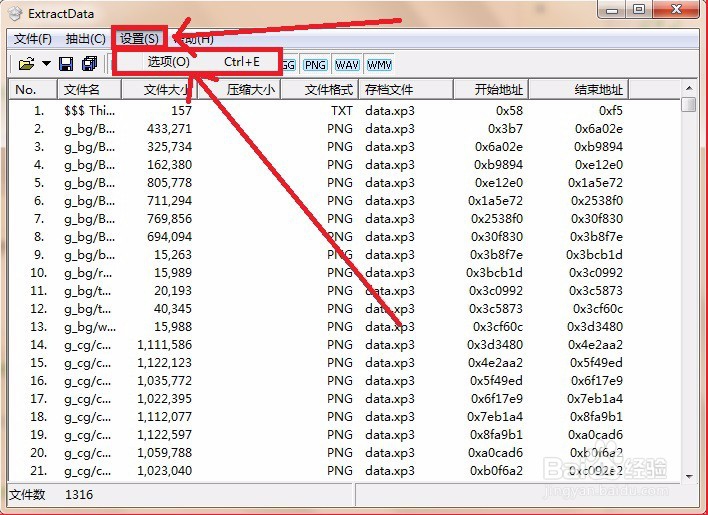The width and height of the screenshot is (708, 515).
Task: Open the 设置(S) menu
Action: (x=139, y=39)
